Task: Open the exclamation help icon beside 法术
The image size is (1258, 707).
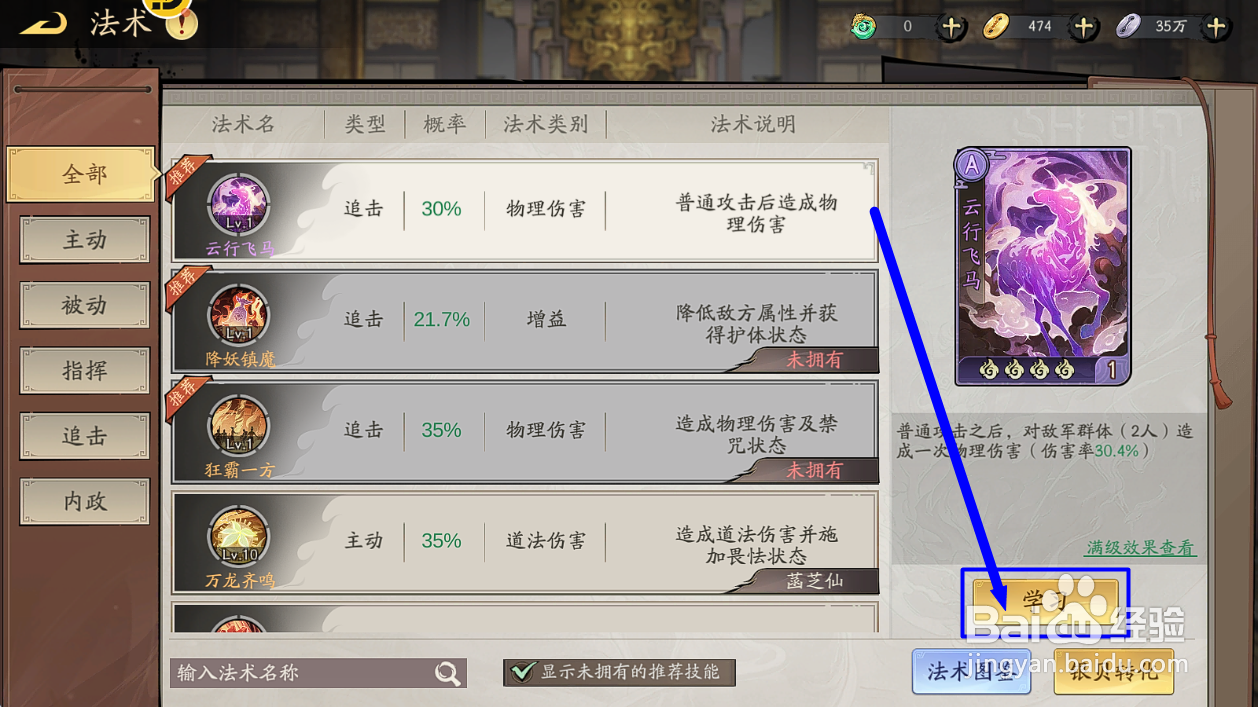Action: point(180,21)
